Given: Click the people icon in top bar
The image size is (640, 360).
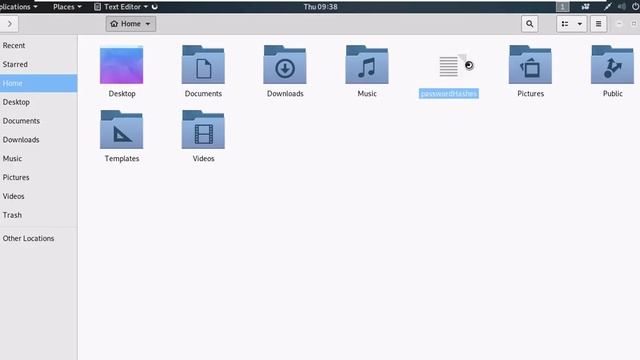Looking at the screenshot, I should pos(585,7).
